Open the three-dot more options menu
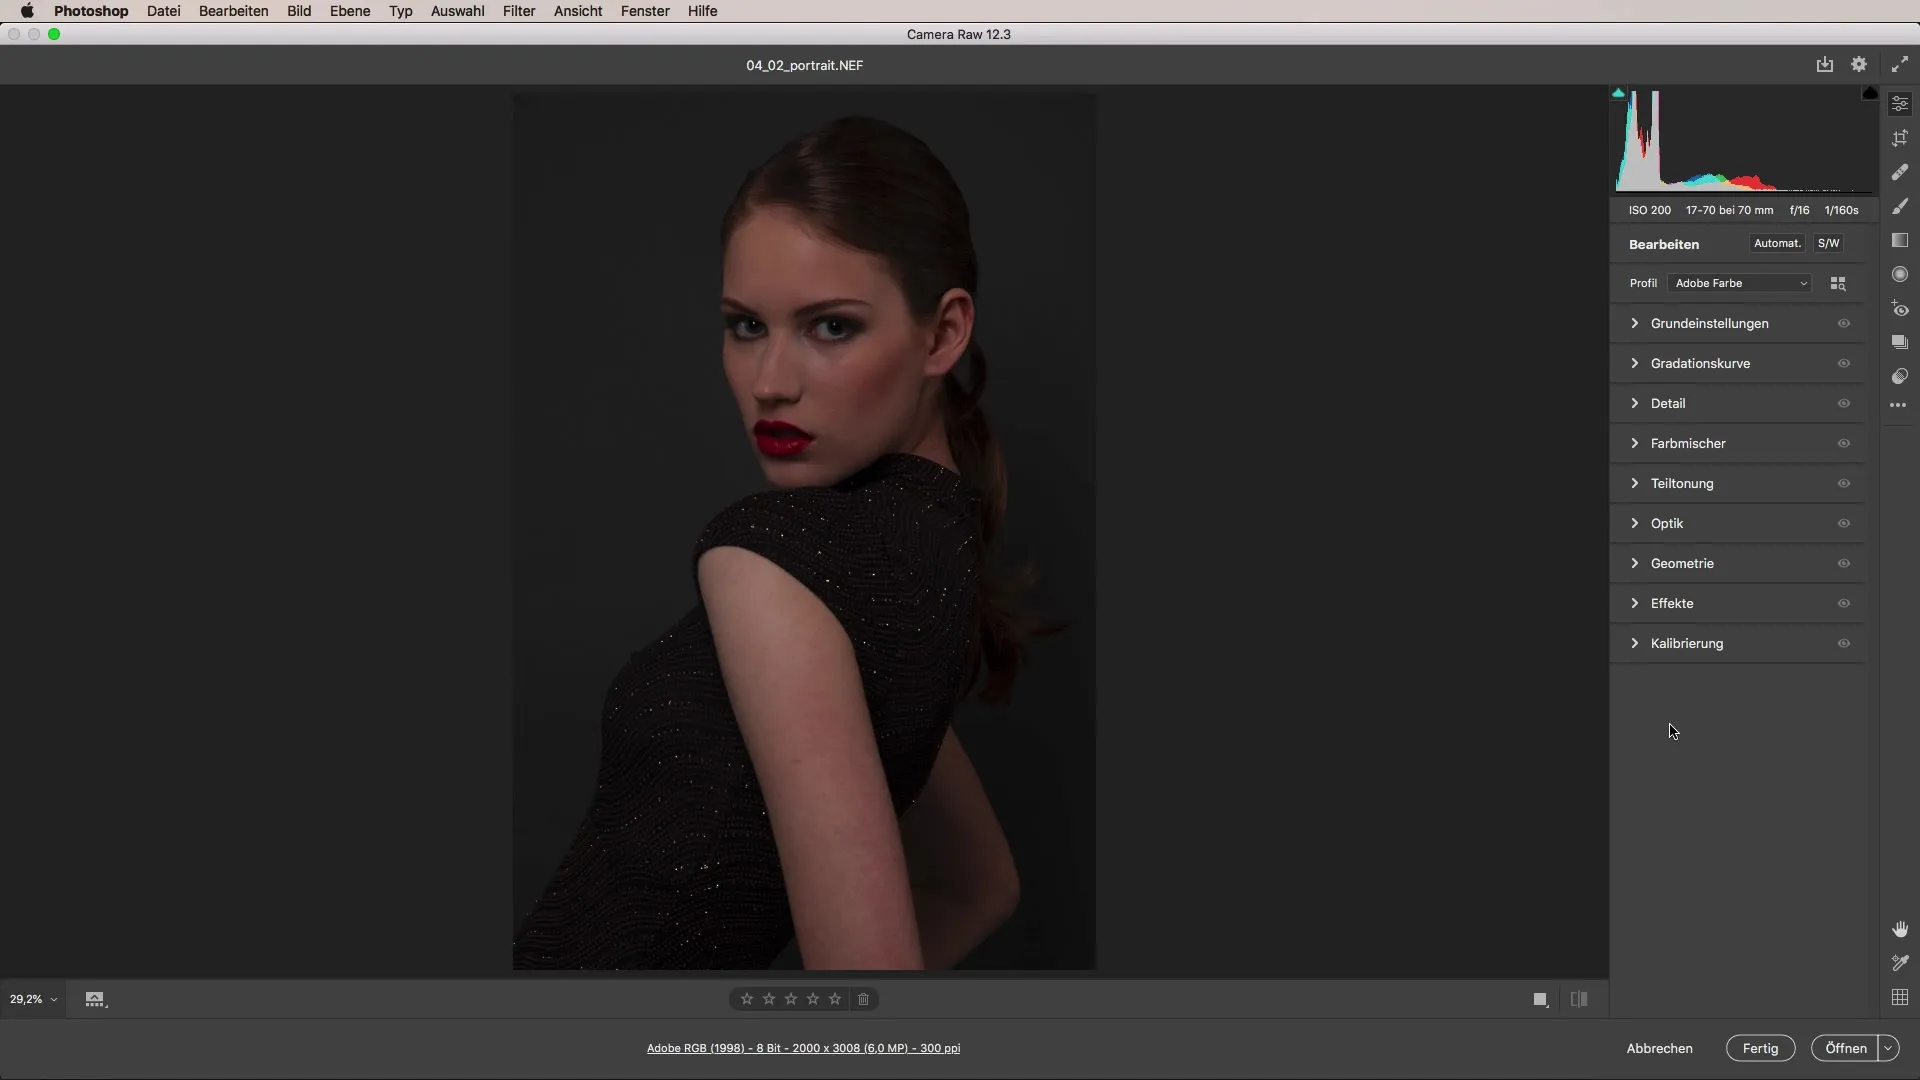Viewport: 1920px width, 1080px height. pos(1899,405)
